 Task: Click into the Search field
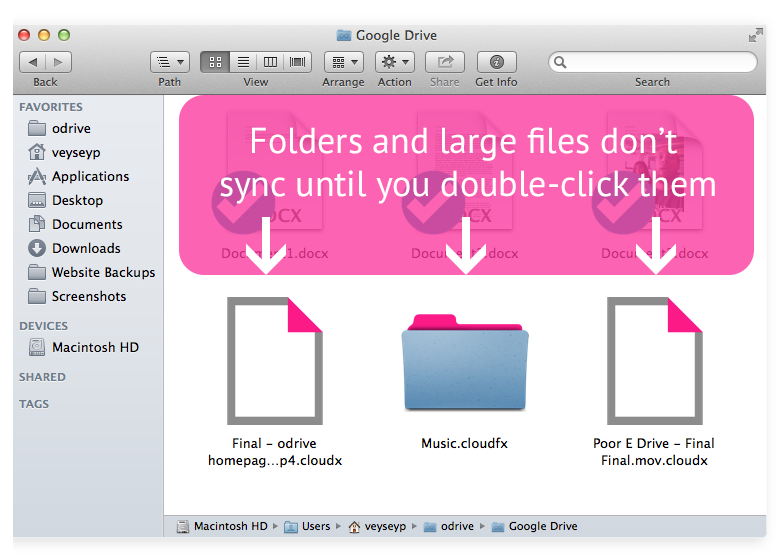pos(652,62)
